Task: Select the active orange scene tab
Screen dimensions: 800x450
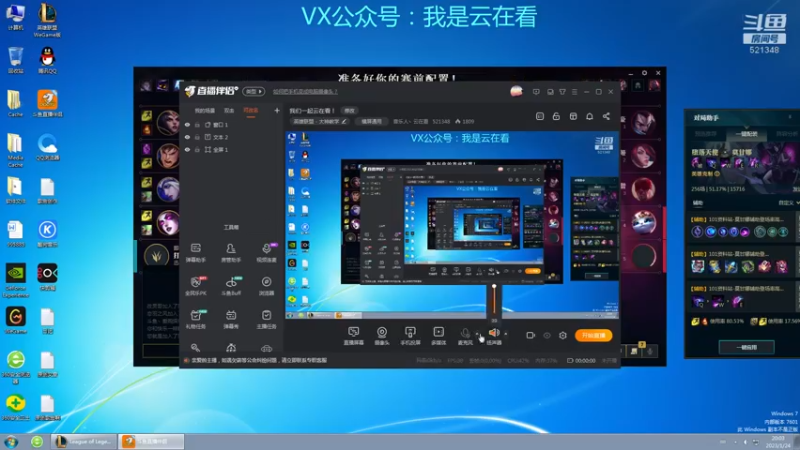Action: [x=251, y=110]
